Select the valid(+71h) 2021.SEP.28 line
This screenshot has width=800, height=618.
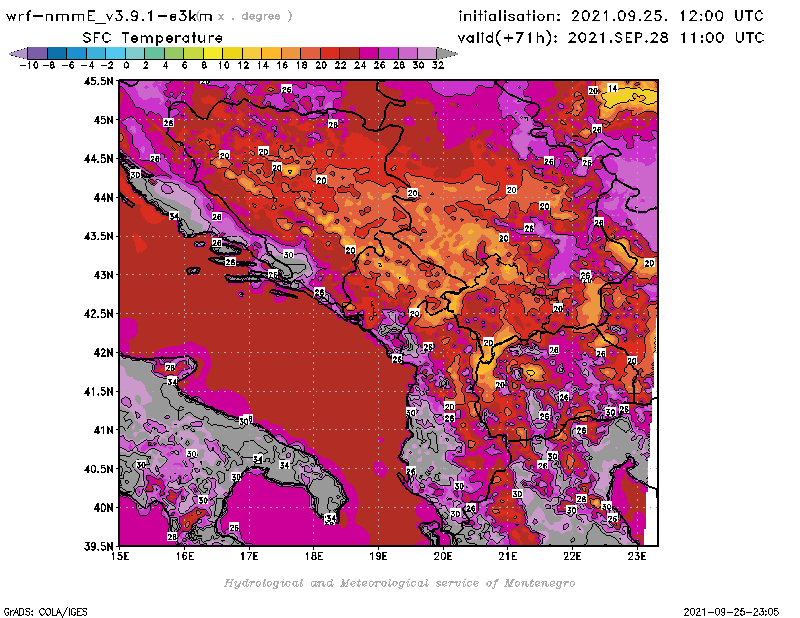point(611,38)
